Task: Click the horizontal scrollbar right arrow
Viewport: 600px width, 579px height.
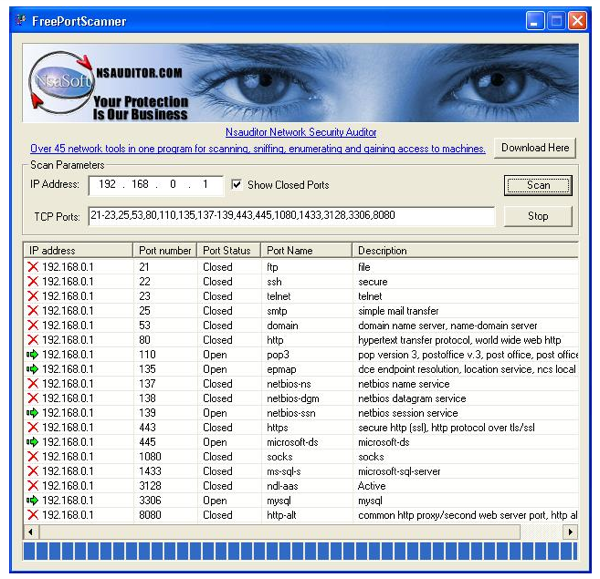Action: point(571,532)
